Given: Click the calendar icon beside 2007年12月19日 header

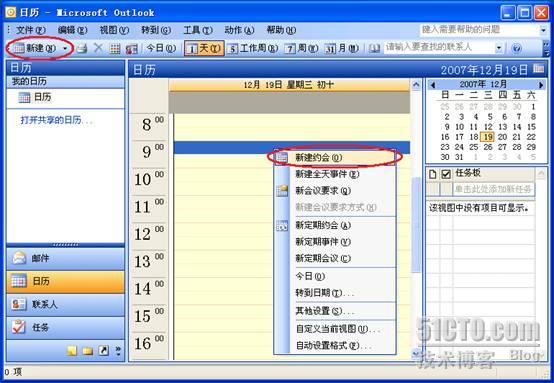Looking at the screenshot, I should coord(539,69).
